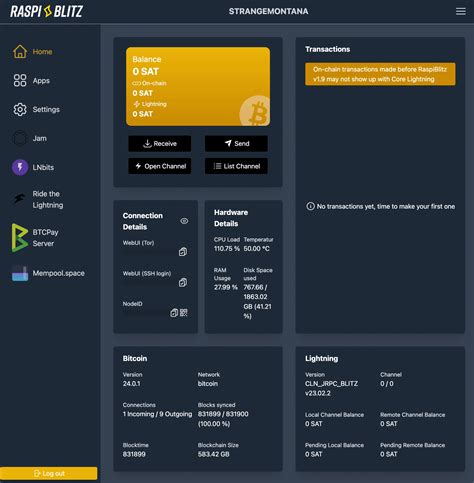Click the purple LNbits icon
This screenshot has width=474, height=483.
click(20, 167)
